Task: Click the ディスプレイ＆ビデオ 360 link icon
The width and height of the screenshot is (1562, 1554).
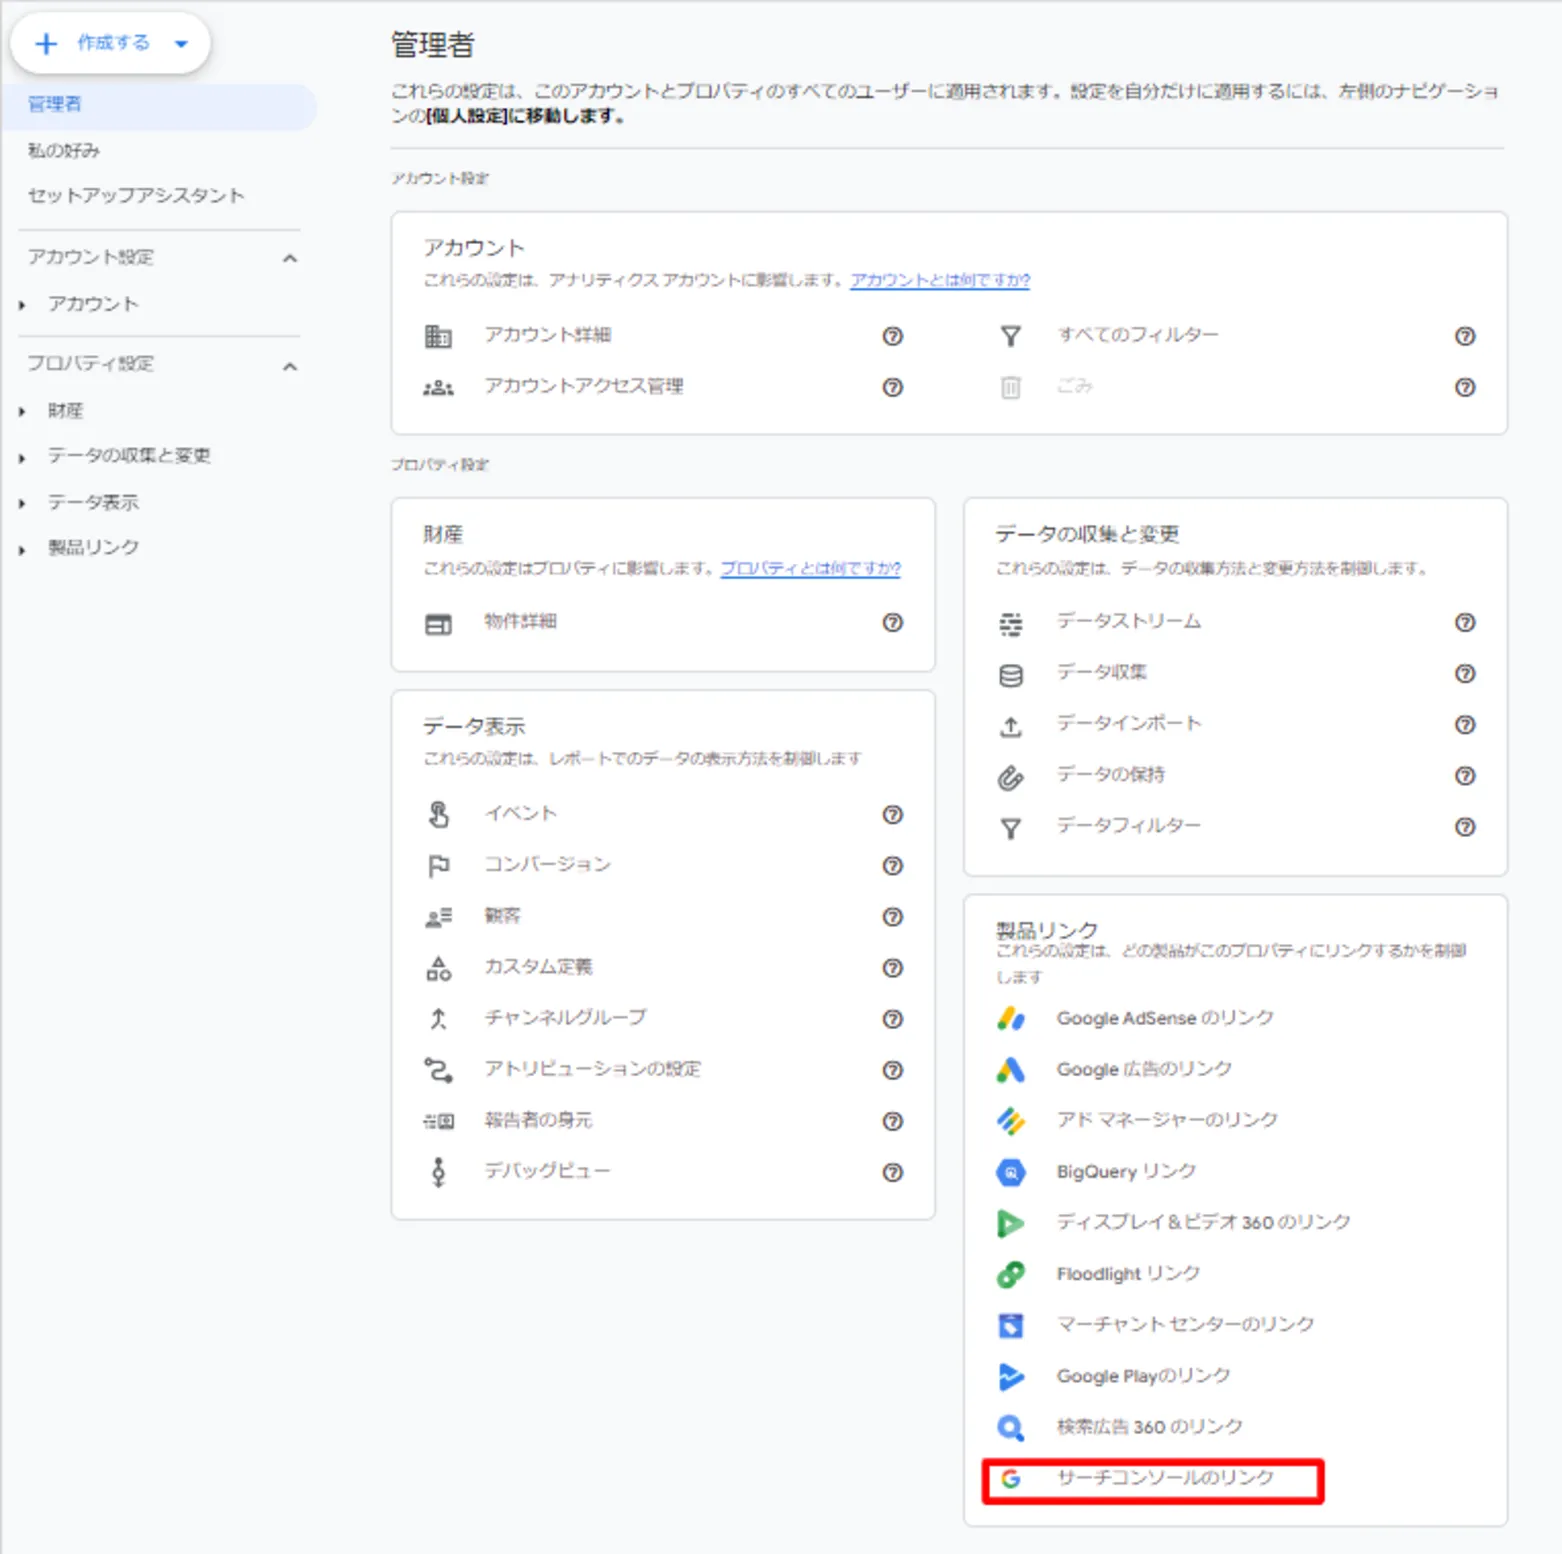Action: [x=1011, y=1222]
